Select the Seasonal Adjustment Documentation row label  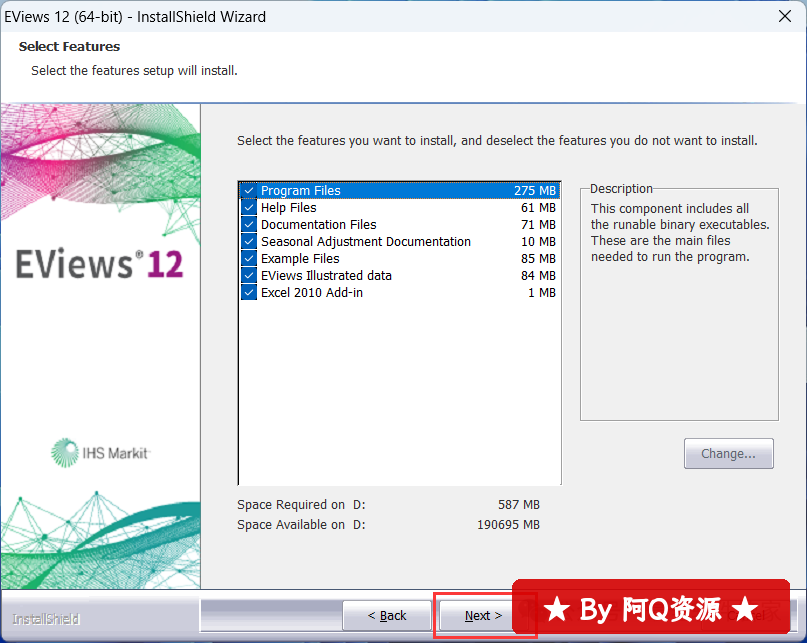tap(365, 242)
